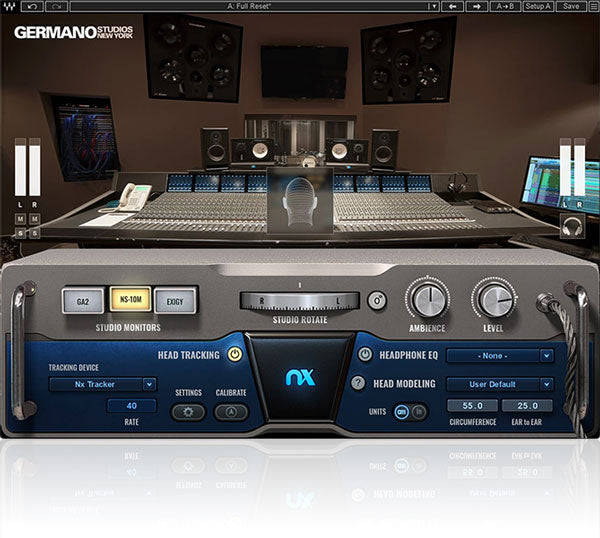Viewport: 600px width, 538px height.
Task: Click the Germano Studios New York logo
Action: point(73,32)
